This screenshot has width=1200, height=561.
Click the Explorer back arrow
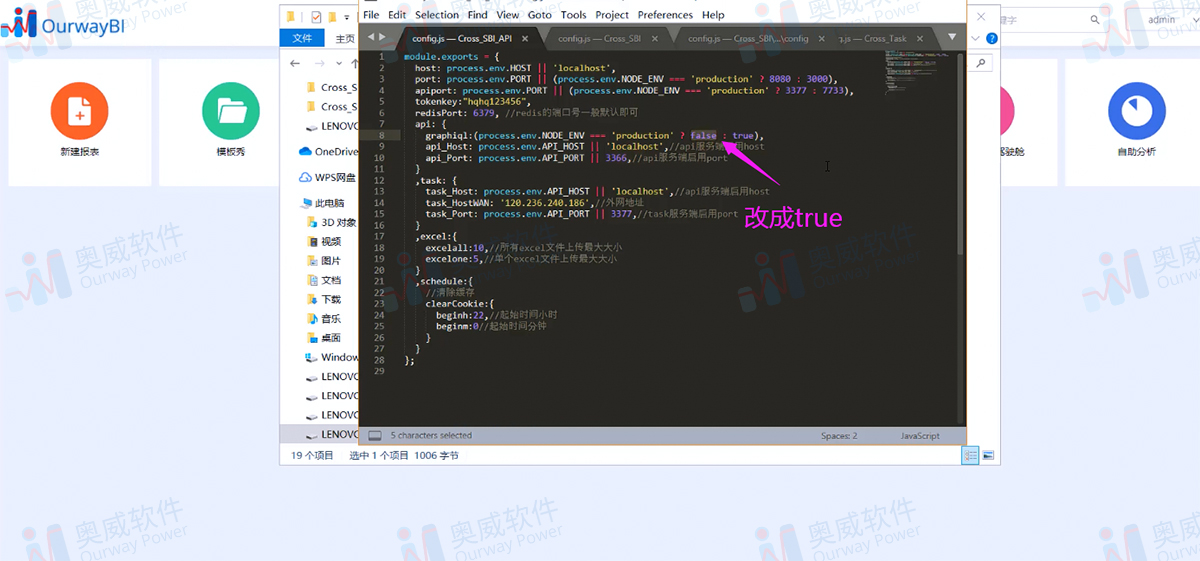pos(294,63)
